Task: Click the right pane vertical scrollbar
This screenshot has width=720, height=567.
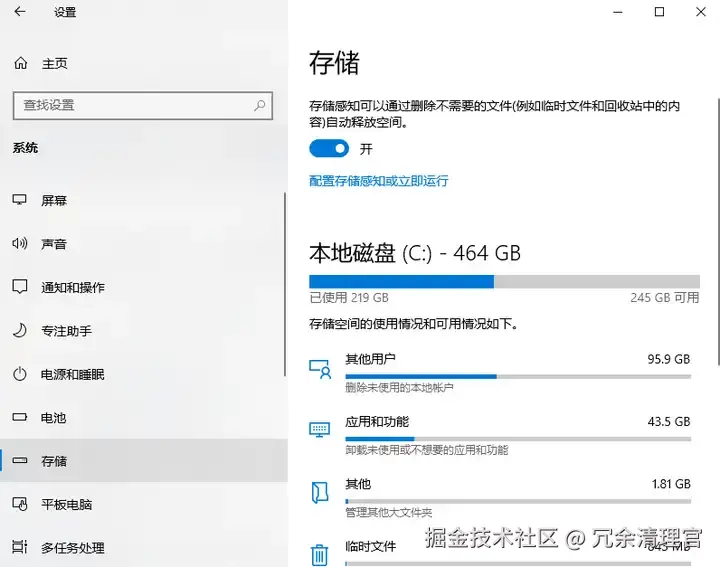Action: click(x=718, y=232)
